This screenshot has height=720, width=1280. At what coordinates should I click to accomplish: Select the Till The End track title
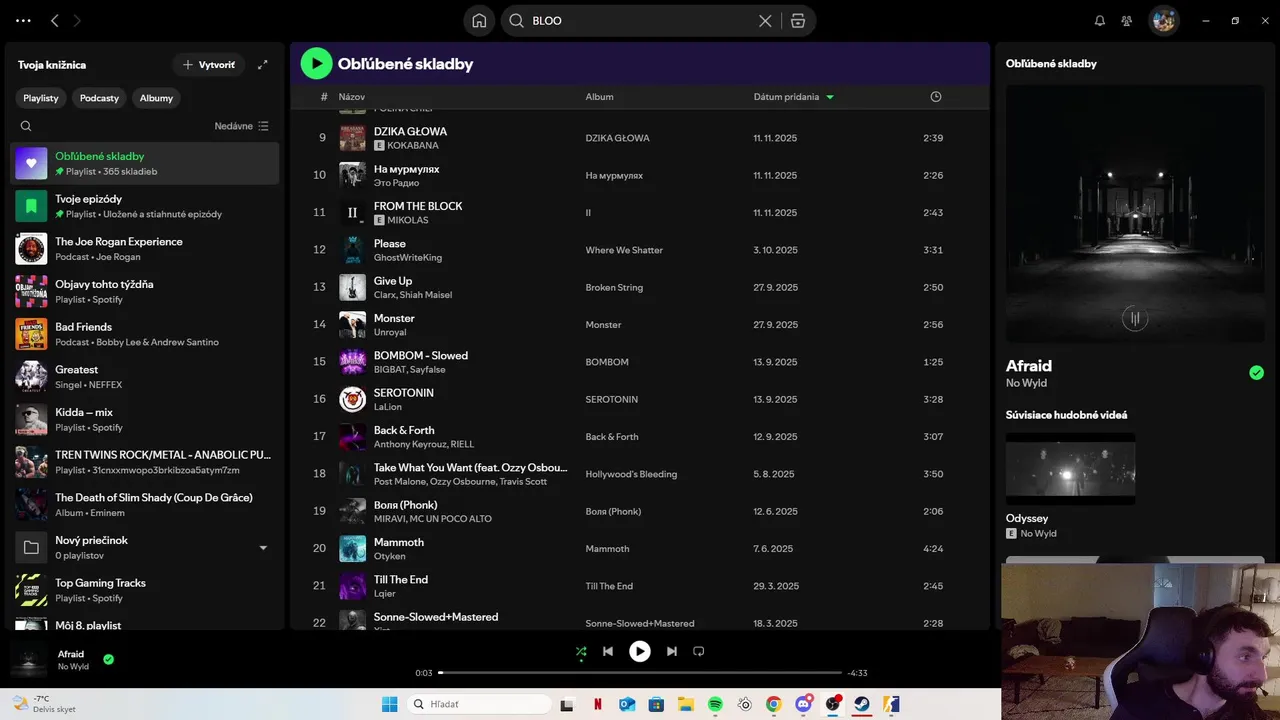[401, 579]
